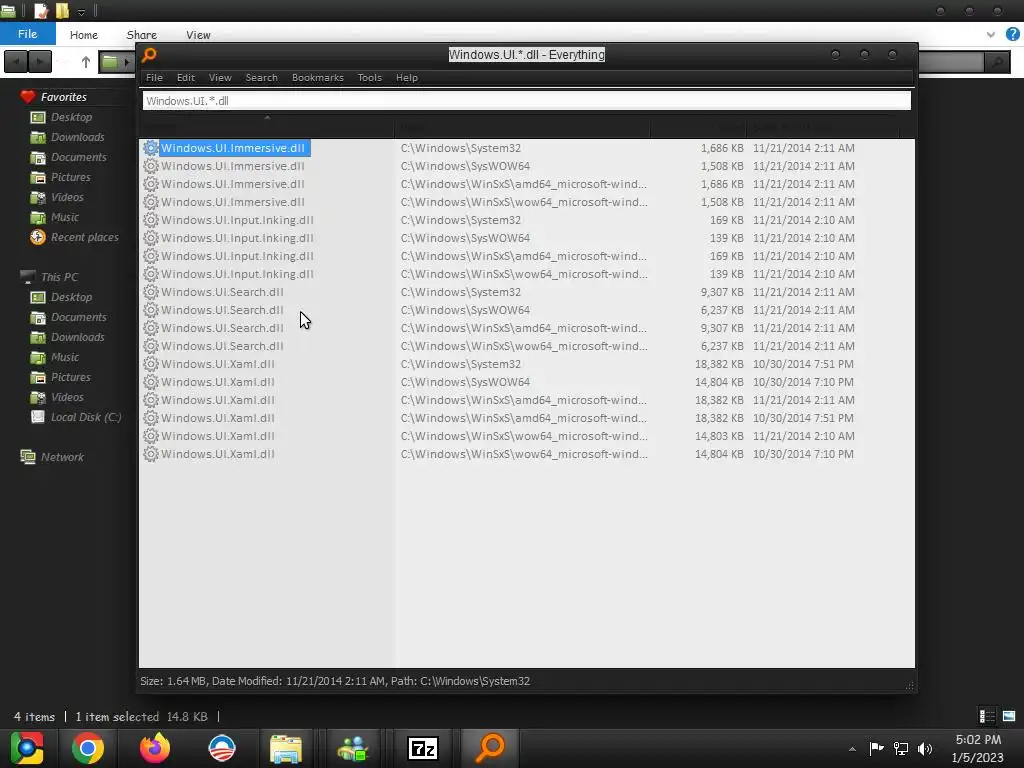Open the Home ribbon tab in Explorer

pyautogui.click(x=84, y=35)
